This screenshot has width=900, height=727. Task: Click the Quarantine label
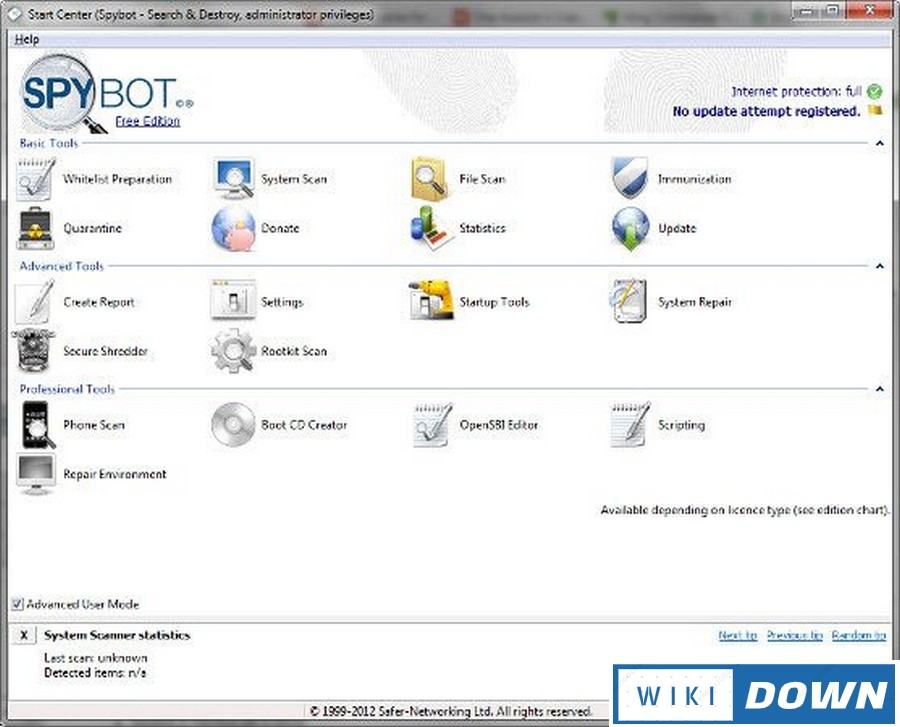coord(92,228)
